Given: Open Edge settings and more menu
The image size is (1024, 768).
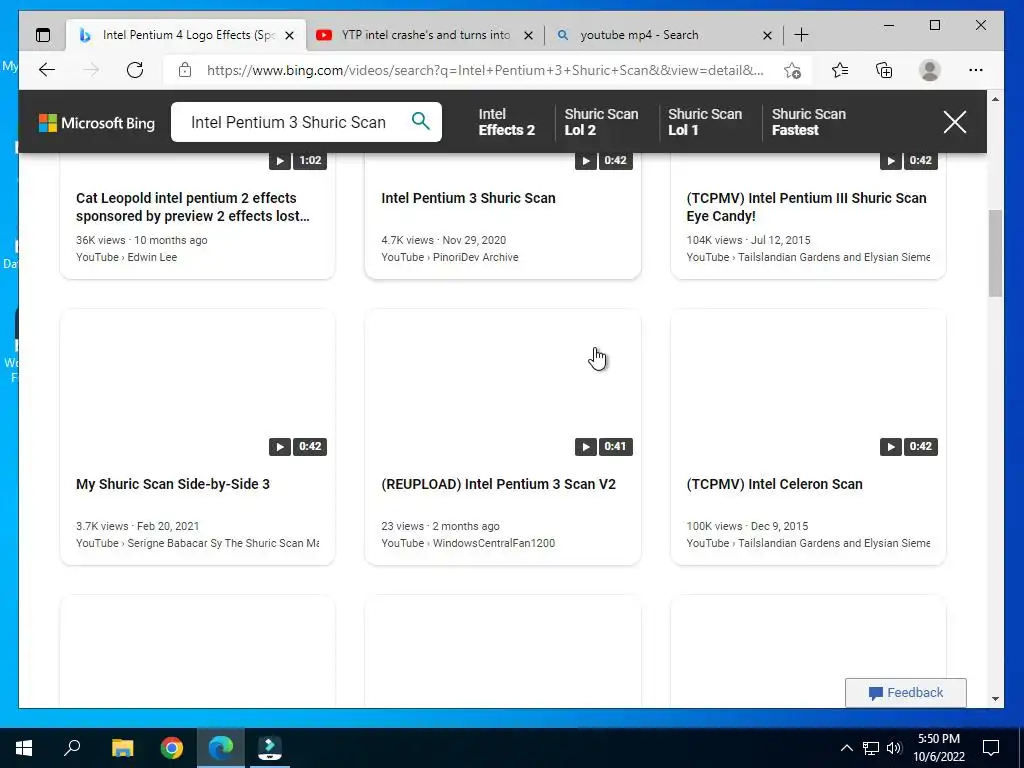Looking at the screenshot, I should (976, 70).
